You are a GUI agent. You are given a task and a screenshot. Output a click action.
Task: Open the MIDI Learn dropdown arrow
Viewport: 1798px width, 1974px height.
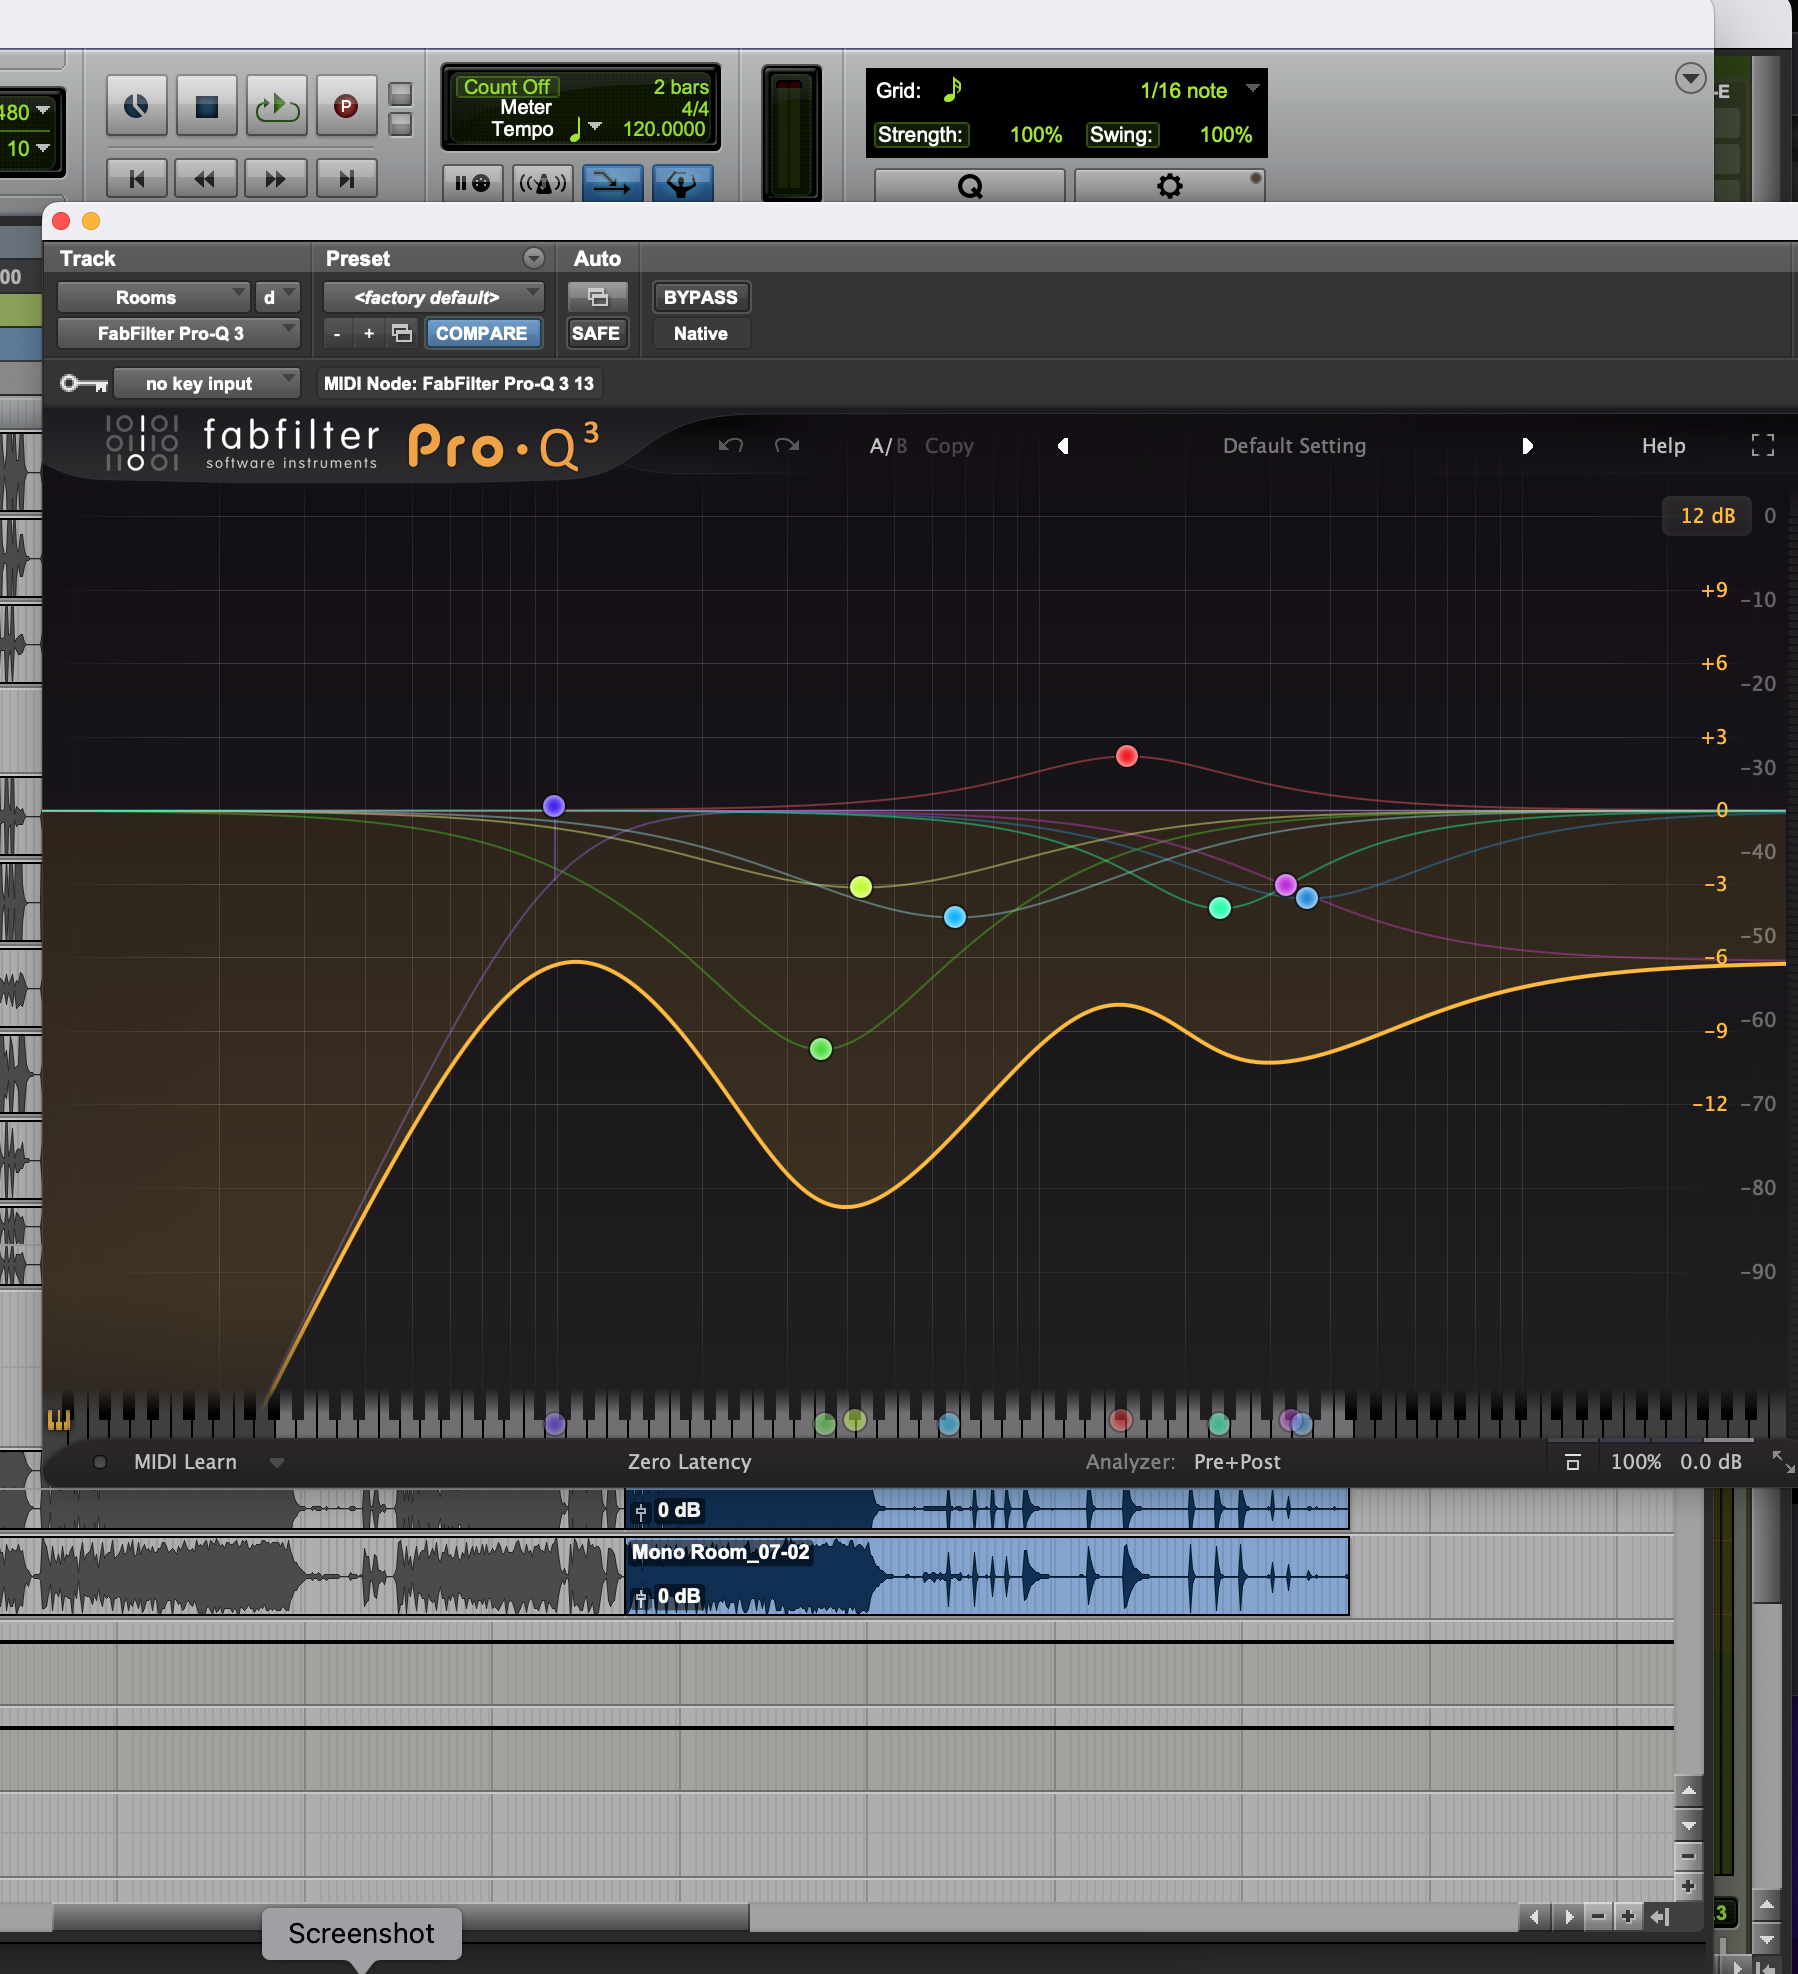pyautogui.click(x=277, y=1463)
